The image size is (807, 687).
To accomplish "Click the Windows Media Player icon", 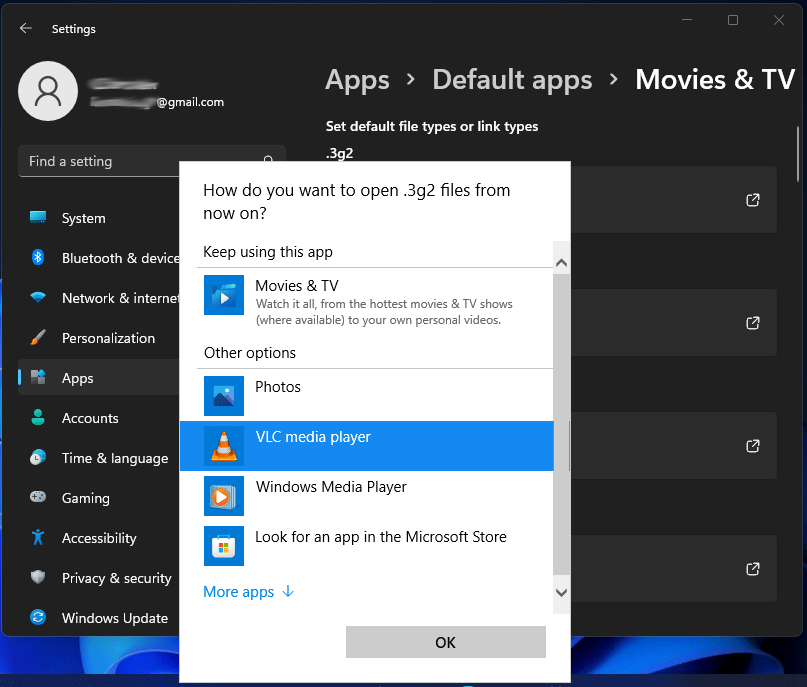I will click(x=223, y=496).
